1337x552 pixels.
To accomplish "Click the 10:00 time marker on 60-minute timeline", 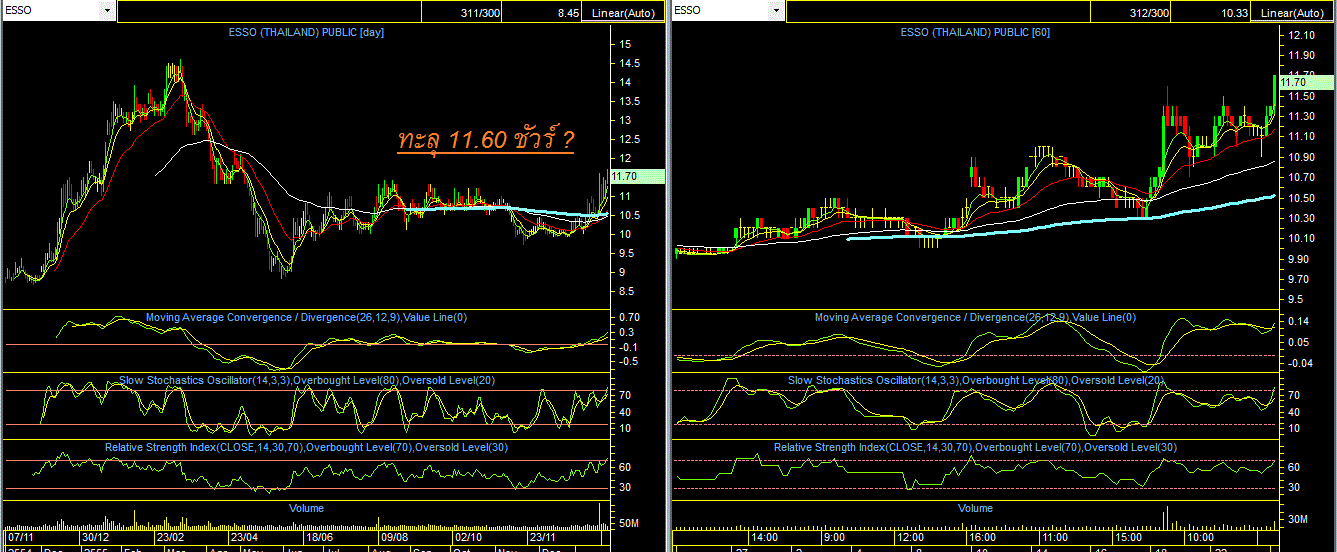I will point(1201,537).
